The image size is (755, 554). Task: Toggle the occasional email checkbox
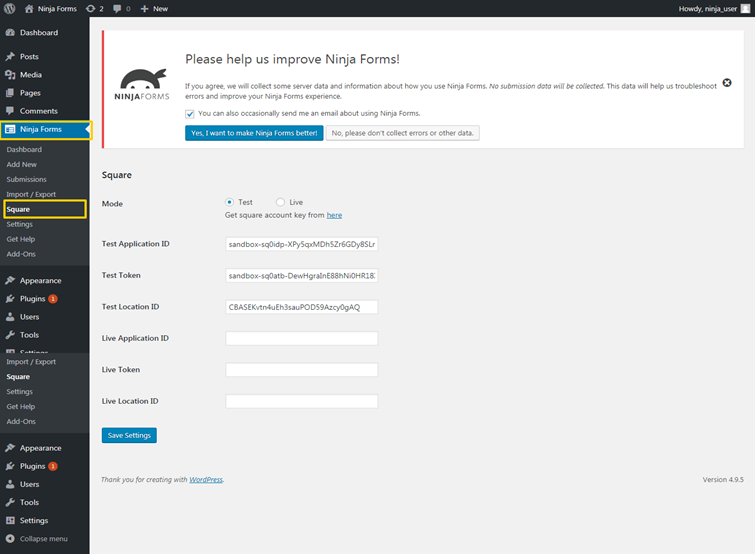190,114
